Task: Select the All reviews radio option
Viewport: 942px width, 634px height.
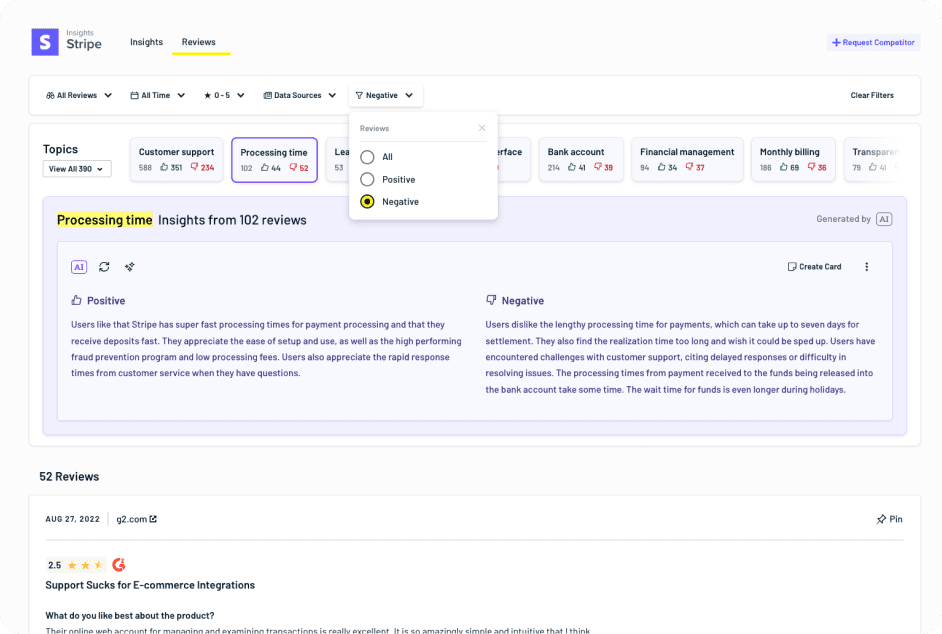Action: (367, 157)
